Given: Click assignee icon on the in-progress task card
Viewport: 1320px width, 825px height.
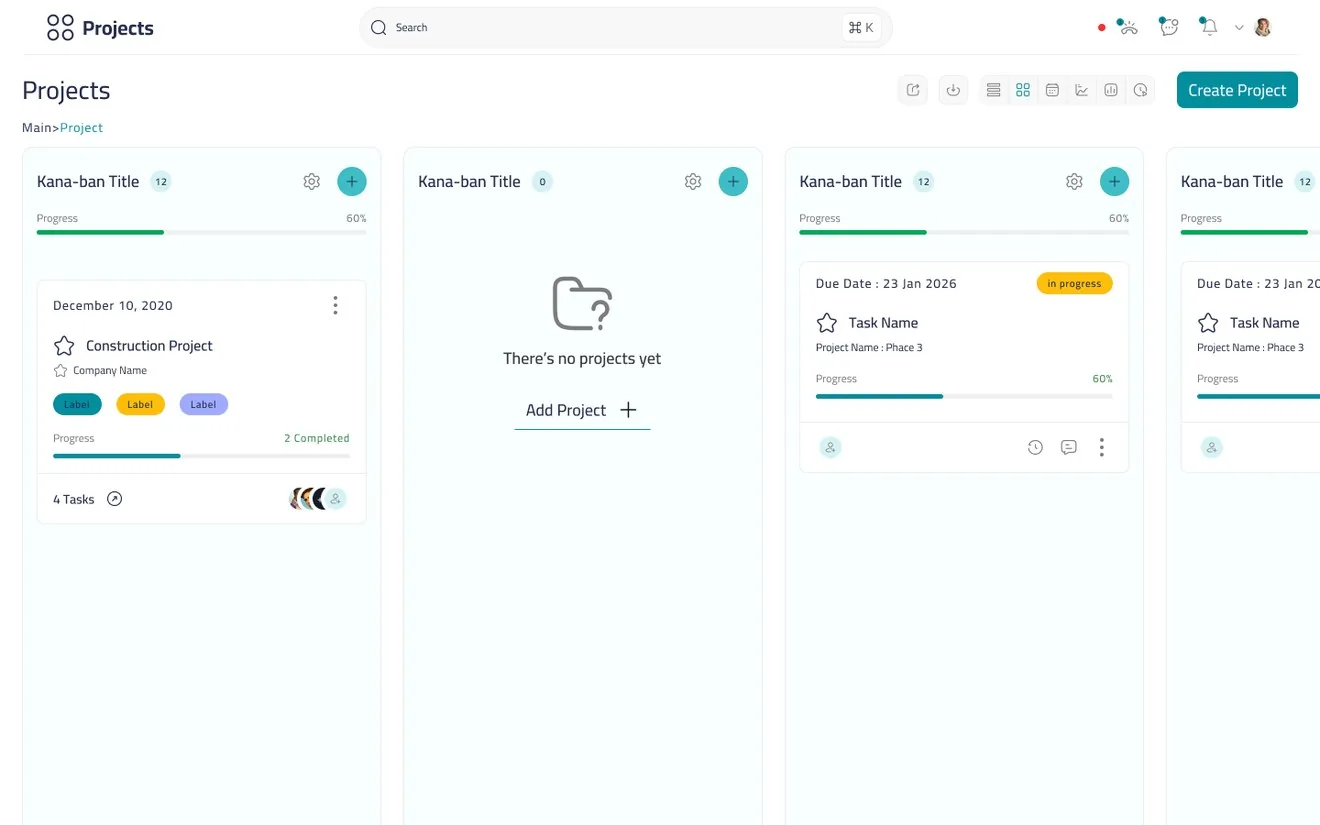Looking at the screenshot, I should (x=830, y=447).
